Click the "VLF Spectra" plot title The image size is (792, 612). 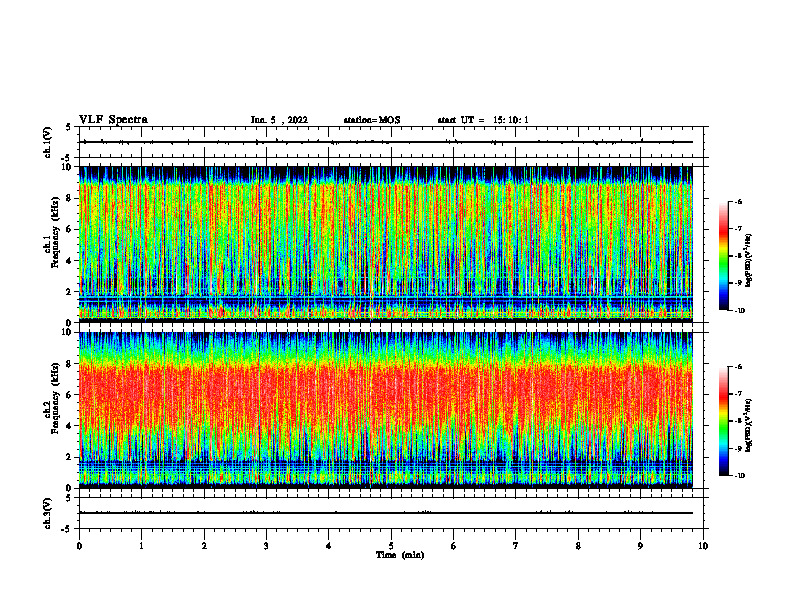coord(113,120)
